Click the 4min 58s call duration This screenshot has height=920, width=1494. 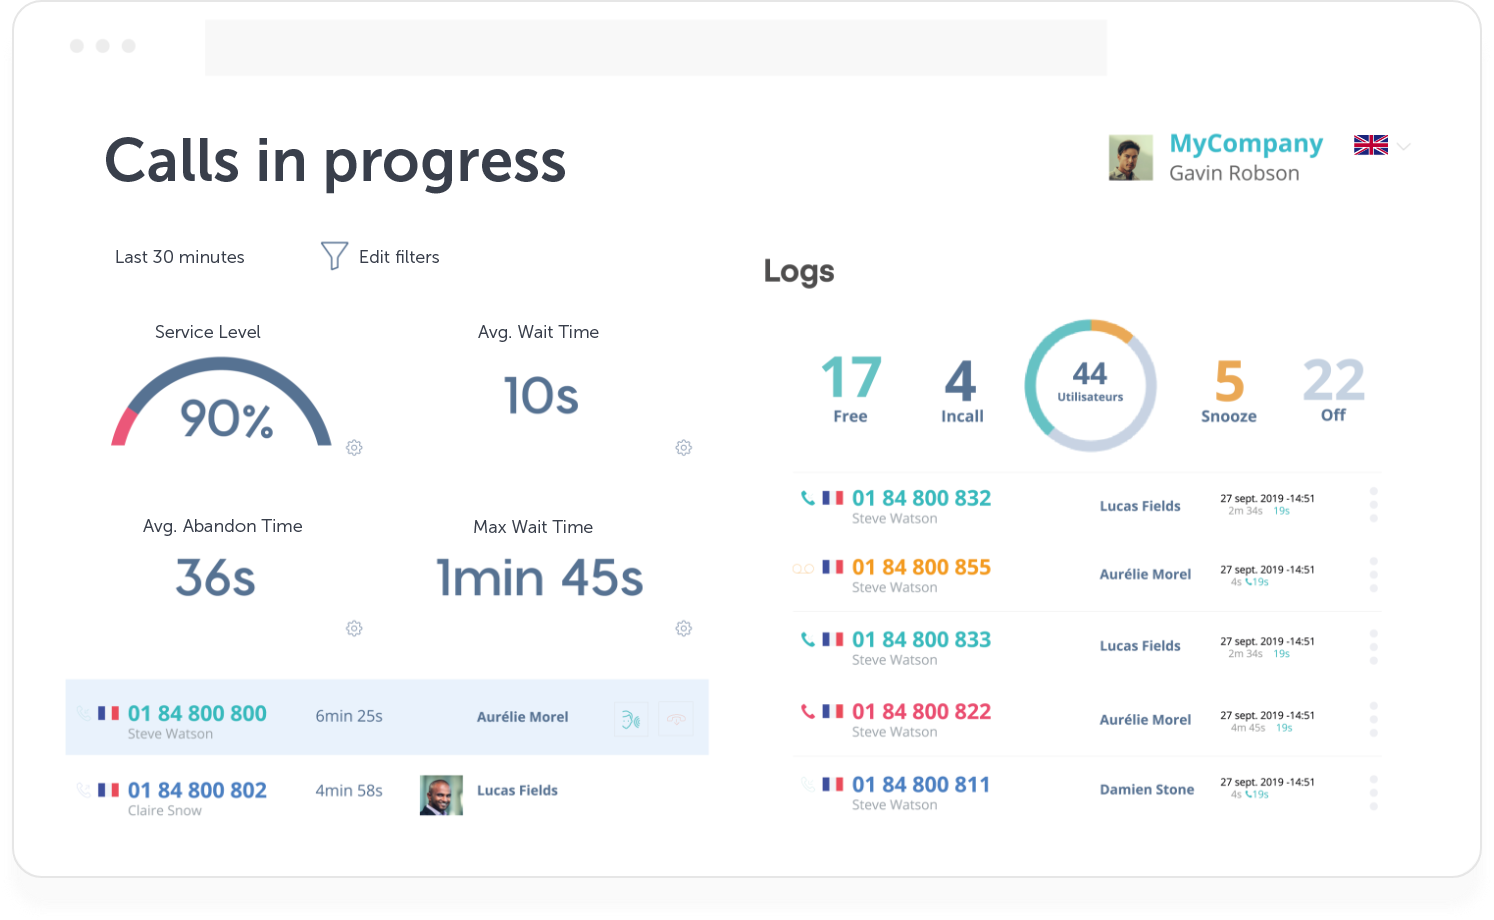coord(349,791)
